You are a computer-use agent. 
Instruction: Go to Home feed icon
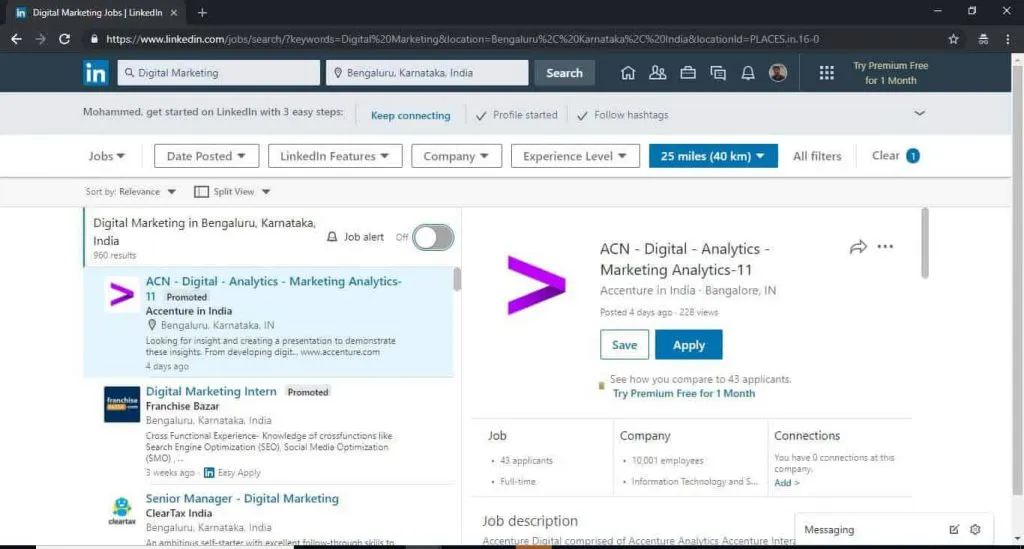[628, 72]
